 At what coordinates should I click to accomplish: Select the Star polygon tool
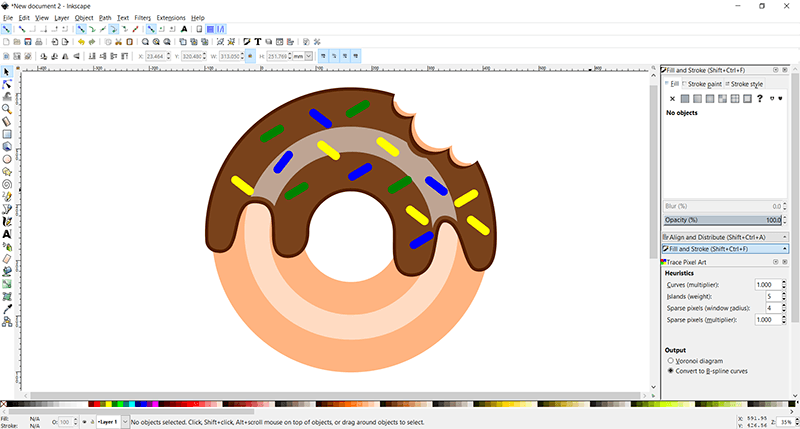coord(7,171)
